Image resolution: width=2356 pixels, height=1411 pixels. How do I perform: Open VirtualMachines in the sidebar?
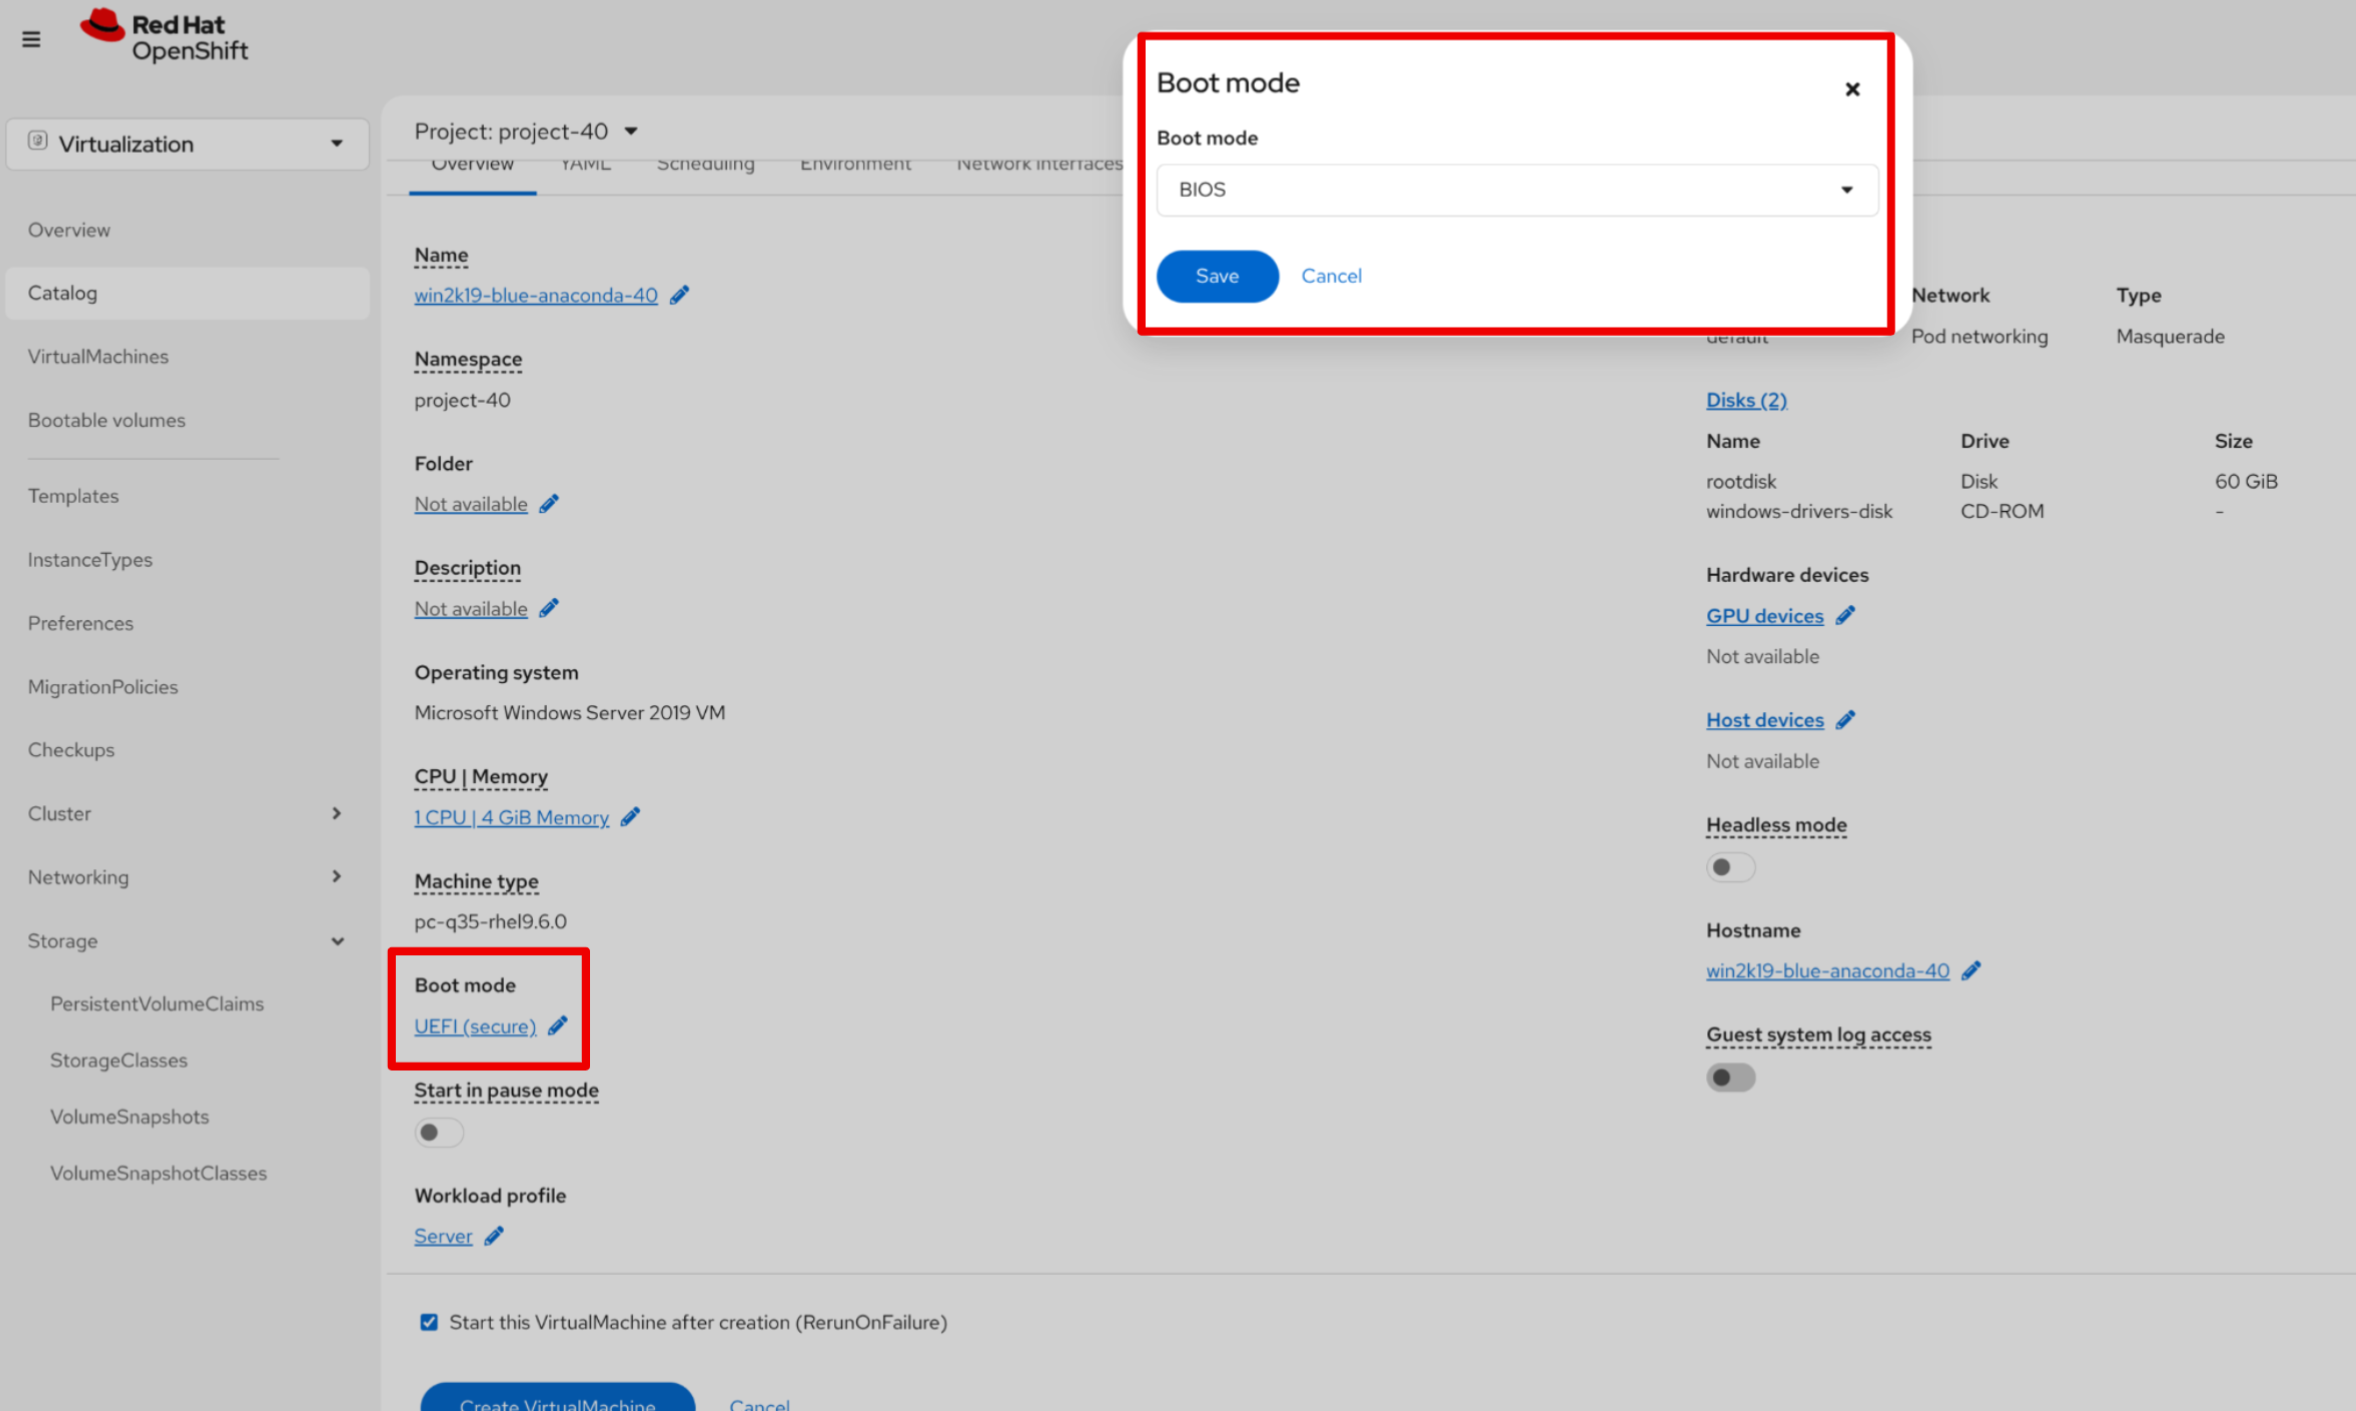point(98,356)
